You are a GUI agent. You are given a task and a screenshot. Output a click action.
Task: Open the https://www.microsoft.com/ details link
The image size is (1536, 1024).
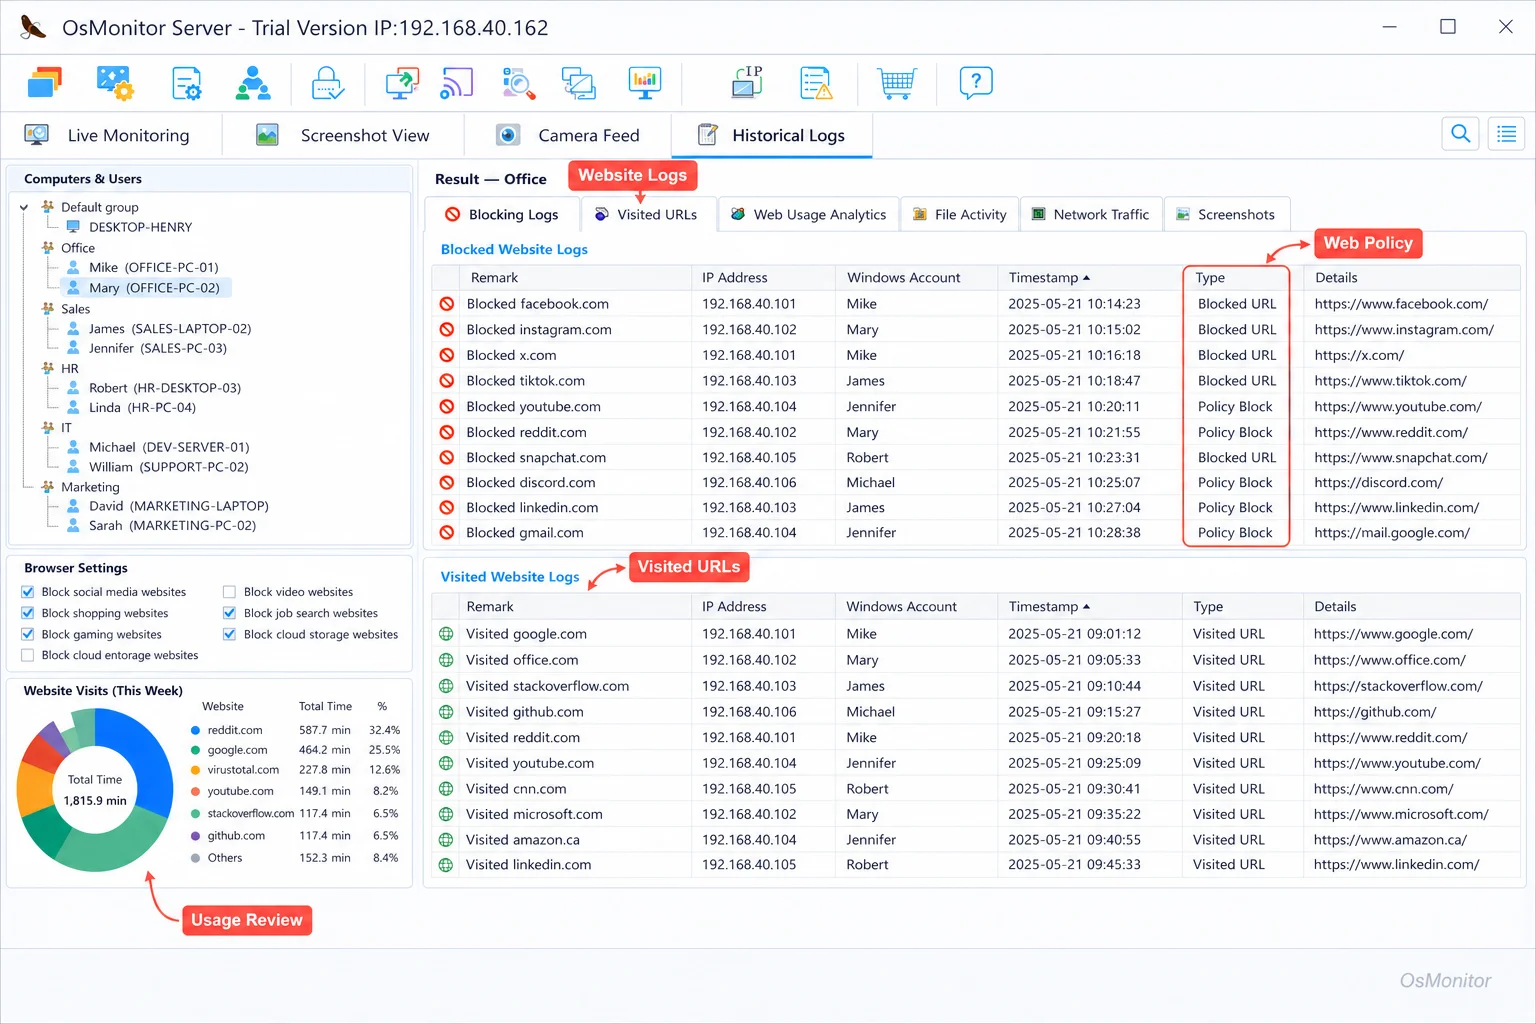[x=1401, y=814]
